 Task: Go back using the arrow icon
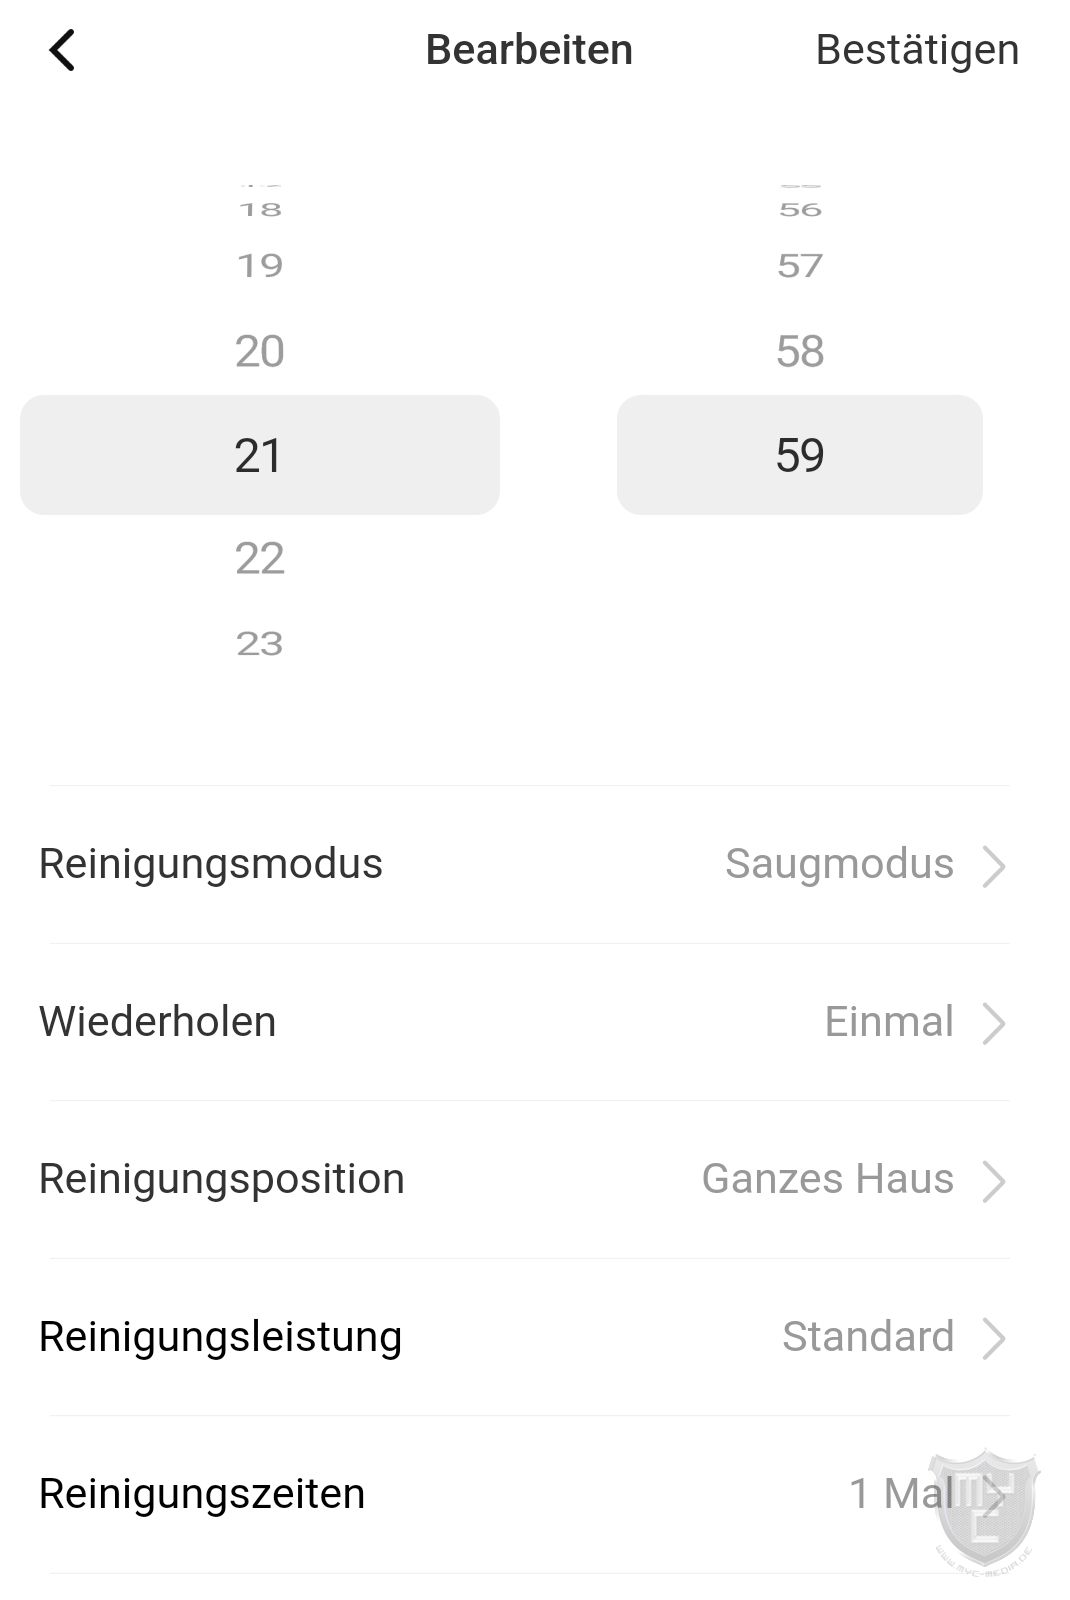coord(62,50)
